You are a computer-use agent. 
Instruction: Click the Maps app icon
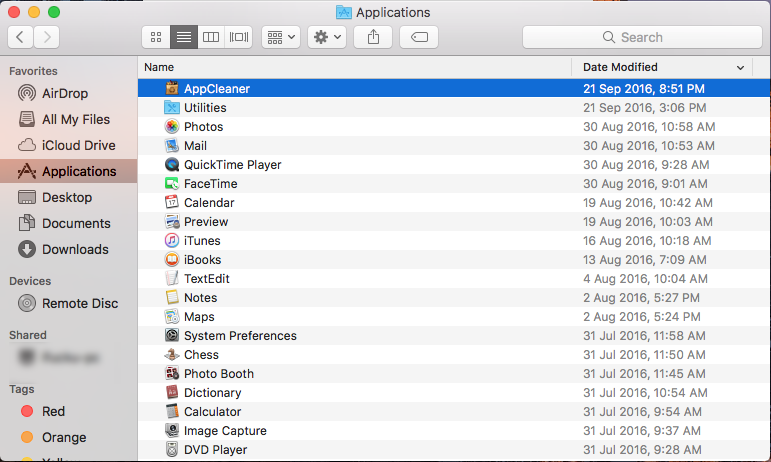[x=172, y=317]
